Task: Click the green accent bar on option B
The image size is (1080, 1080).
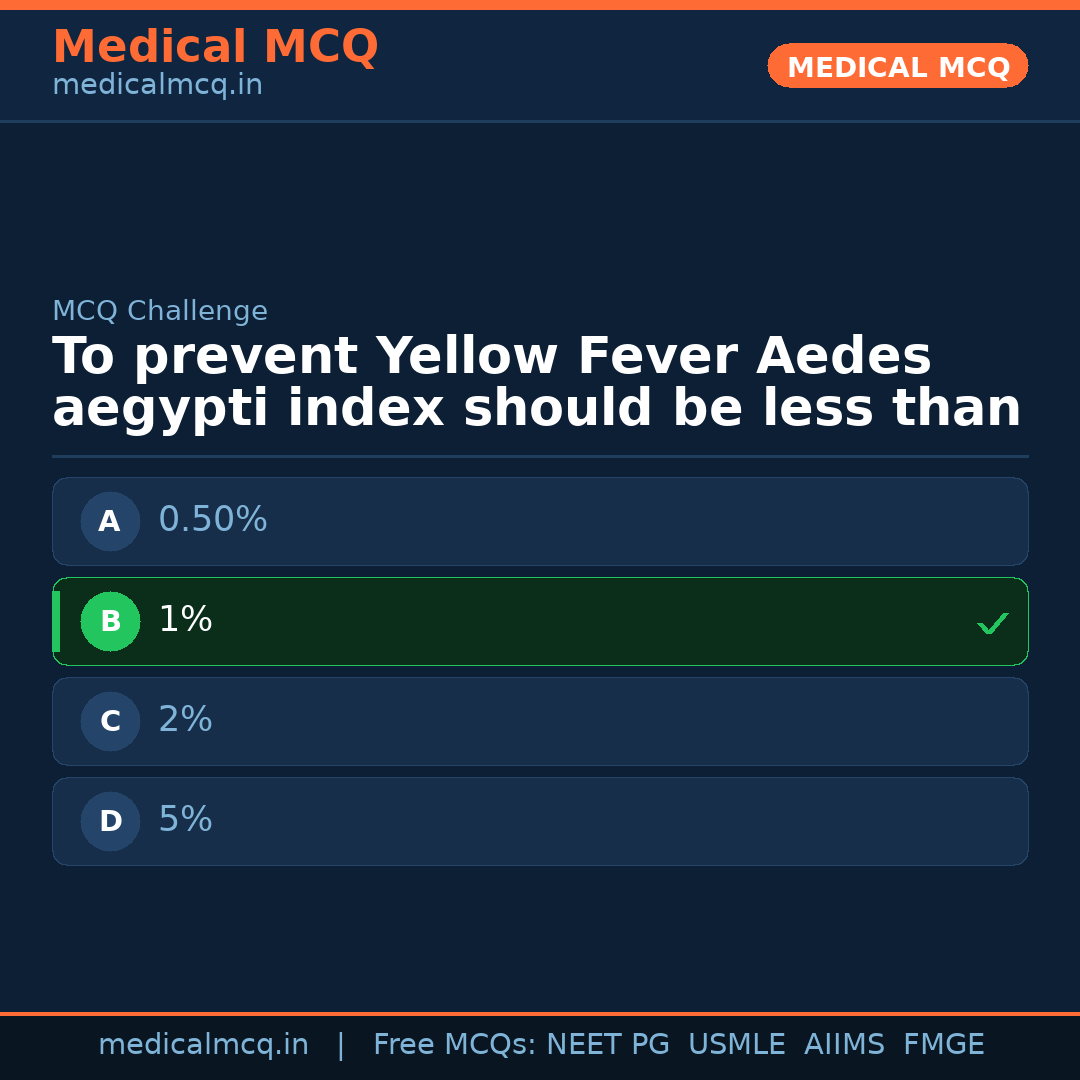Action: [56, 621]
